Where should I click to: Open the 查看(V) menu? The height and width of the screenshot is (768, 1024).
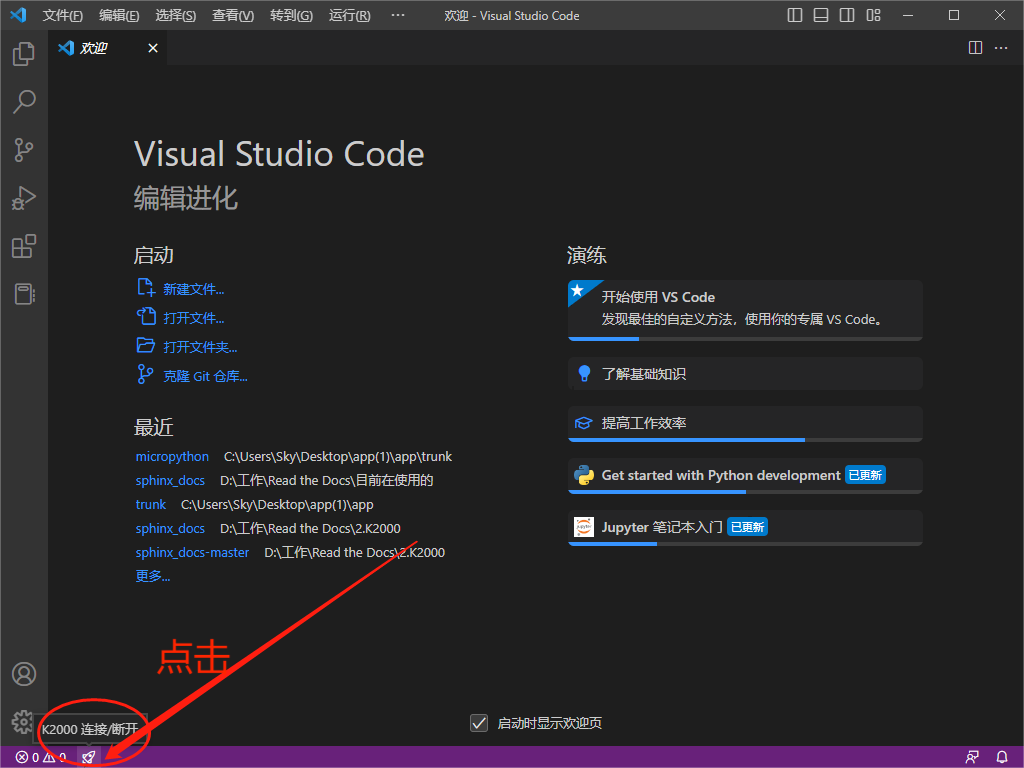click(x=232, y=15)
